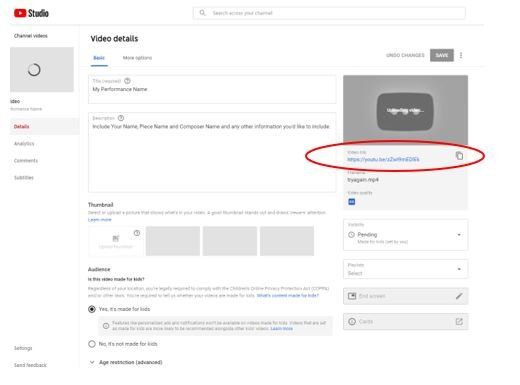
Task: Click the SD video quality badge
Action: tap(352, 202)
